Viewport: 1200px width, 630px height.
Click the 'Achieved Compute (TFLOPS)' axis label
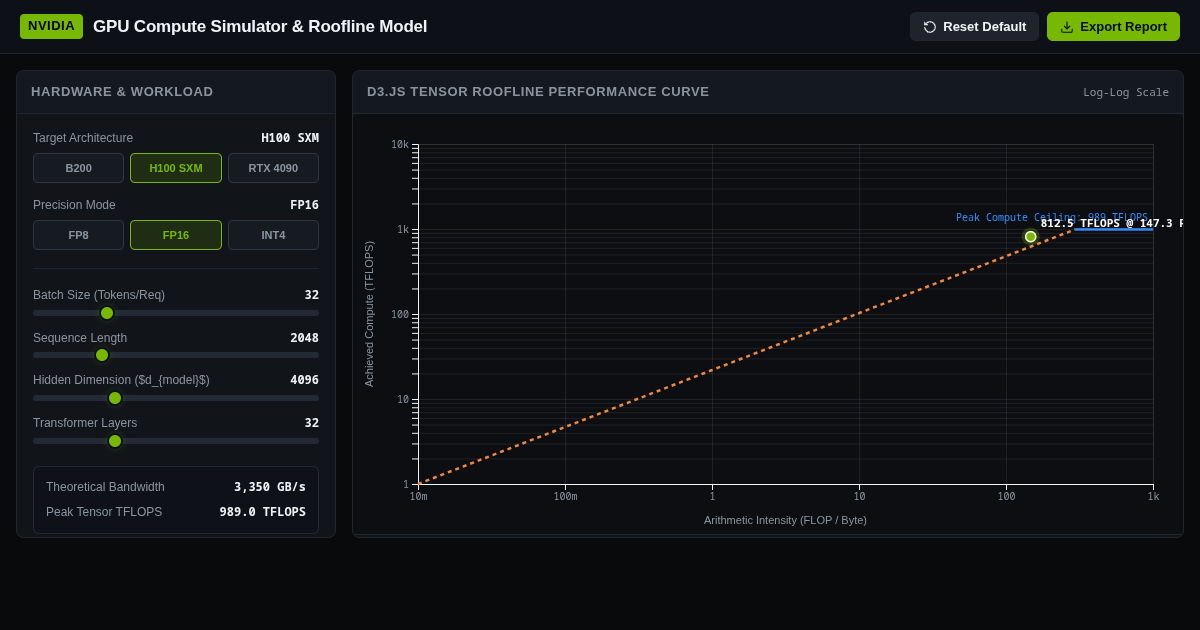pos(369,314)
